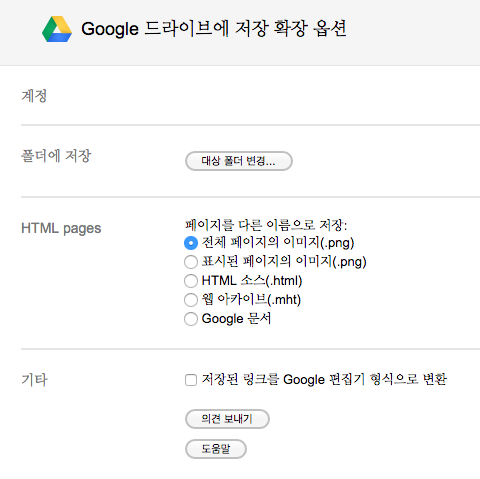Click the page title Google 드라이브에 저장 확장 옵션

point(214,29)
